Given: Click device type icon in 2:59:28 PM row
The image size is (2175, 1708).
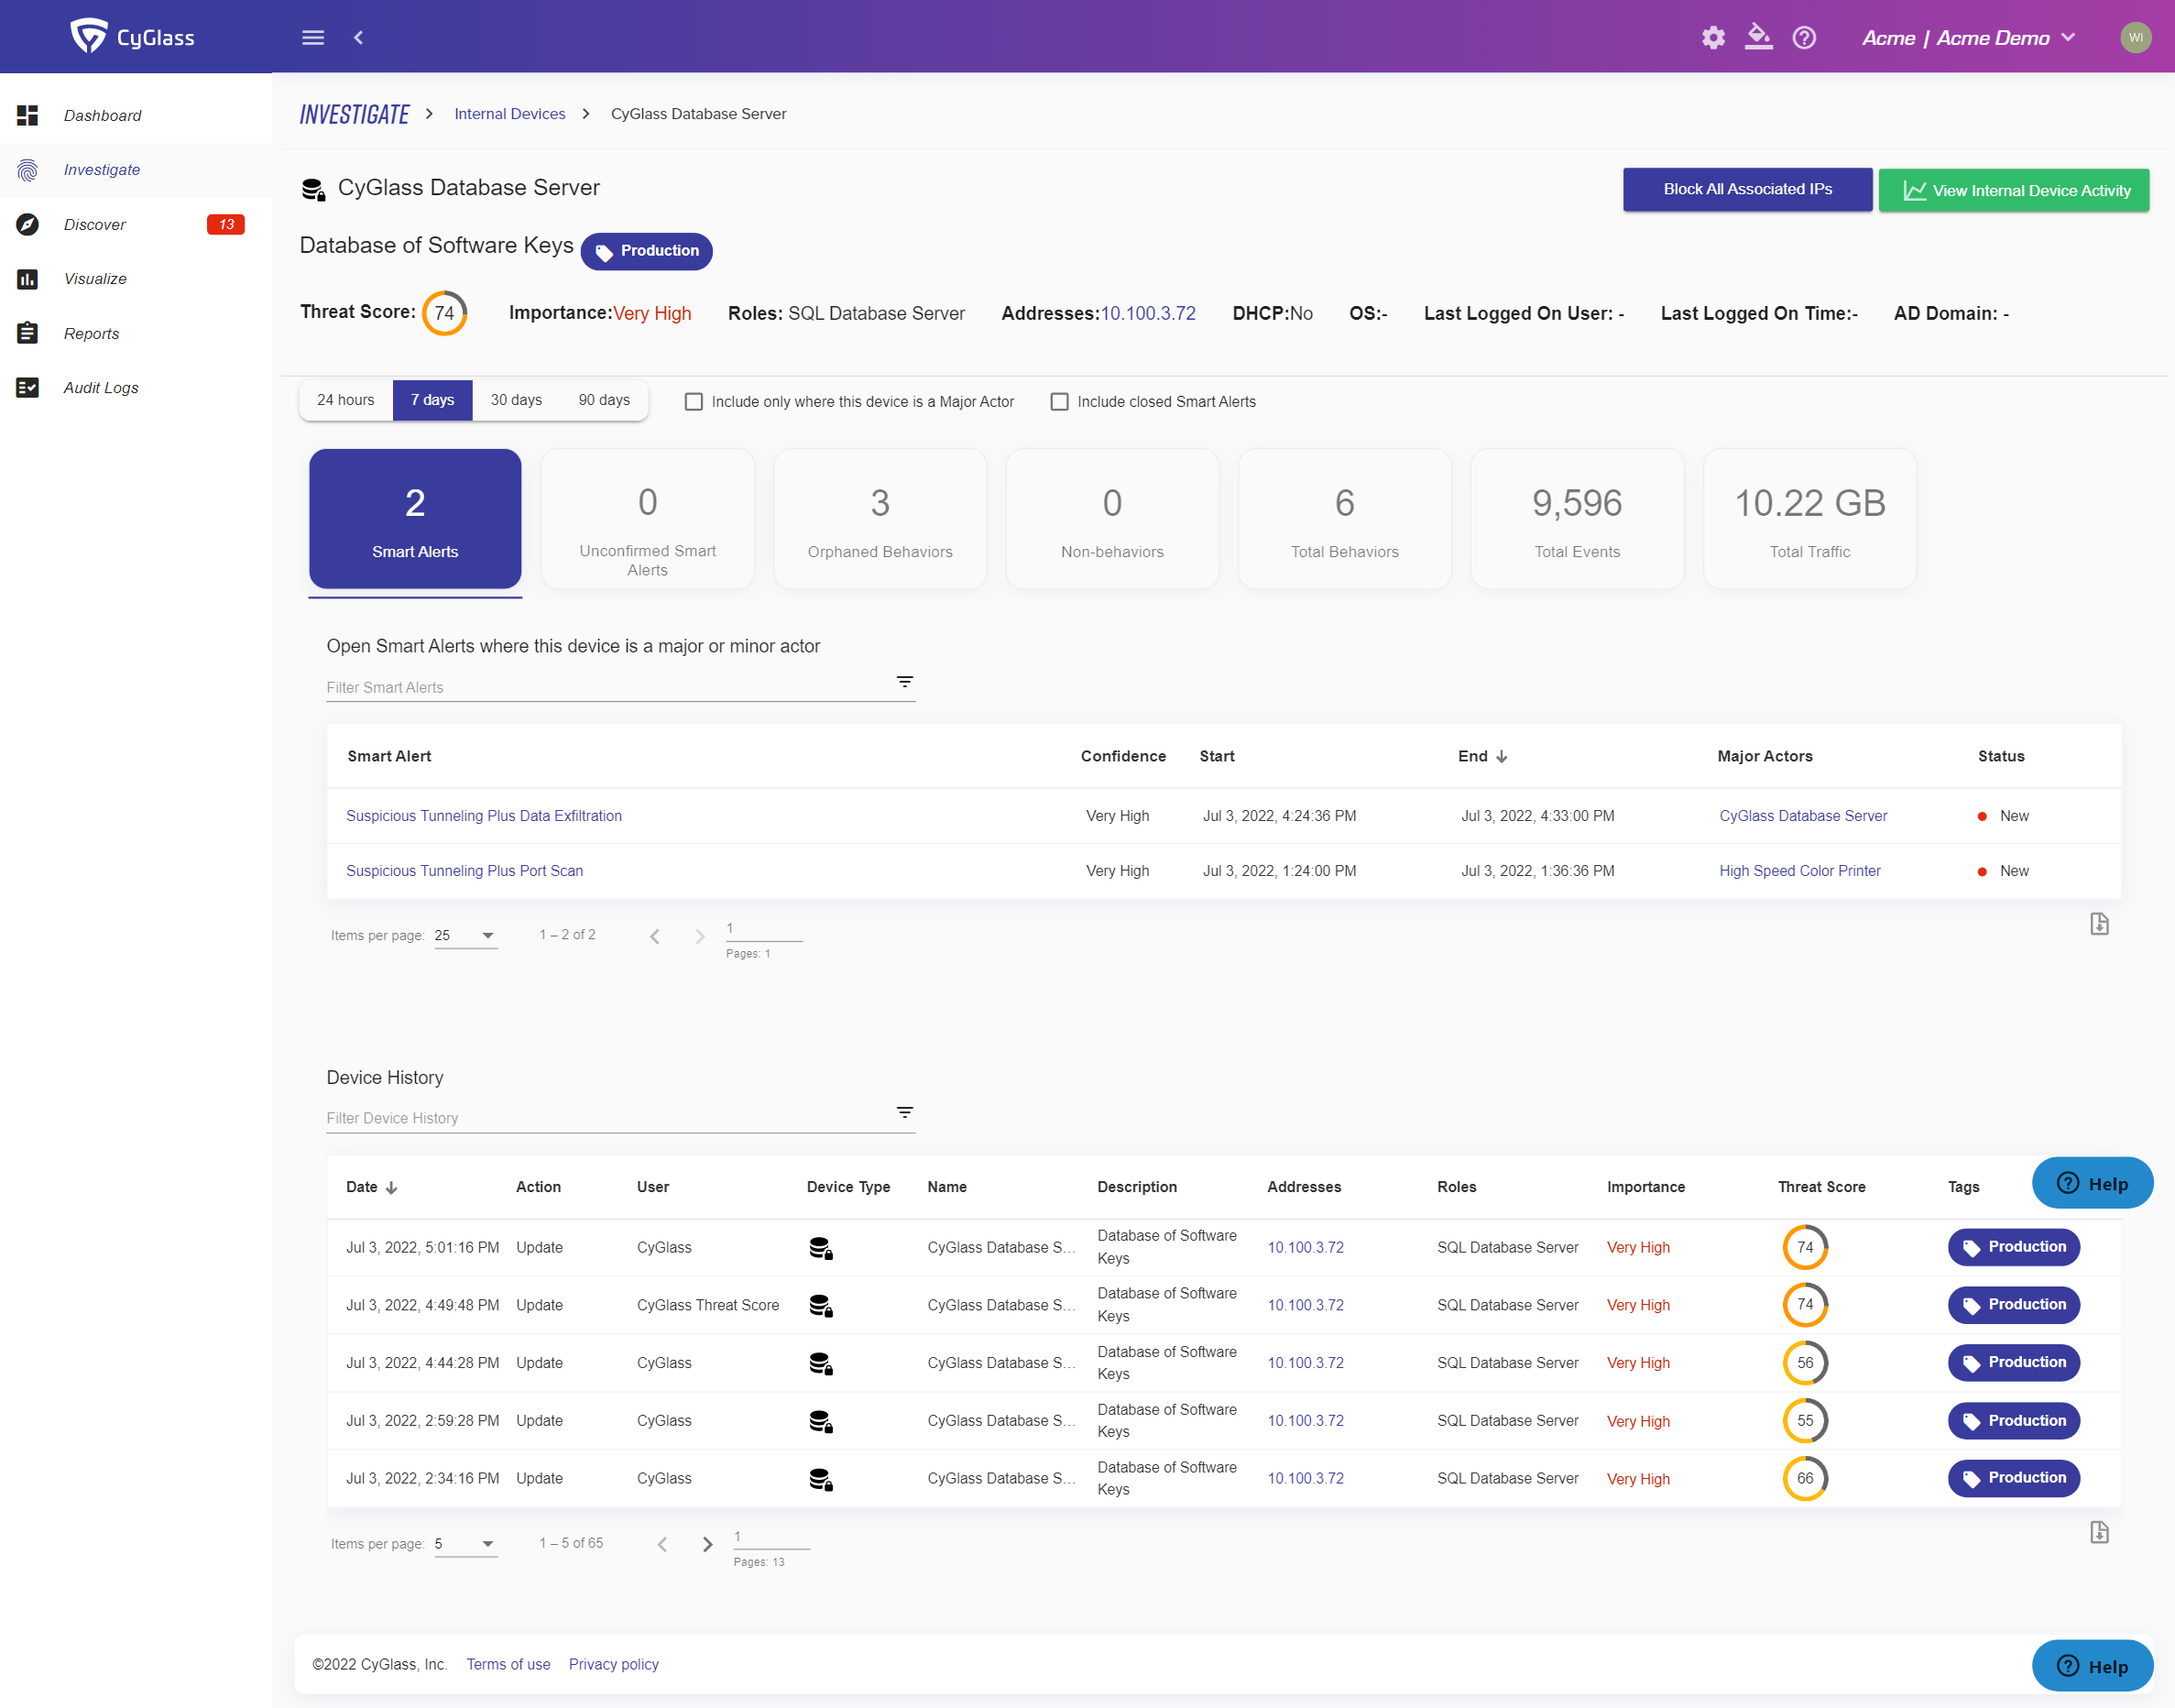Looking at the screenshot, I should pos(821,1421).
